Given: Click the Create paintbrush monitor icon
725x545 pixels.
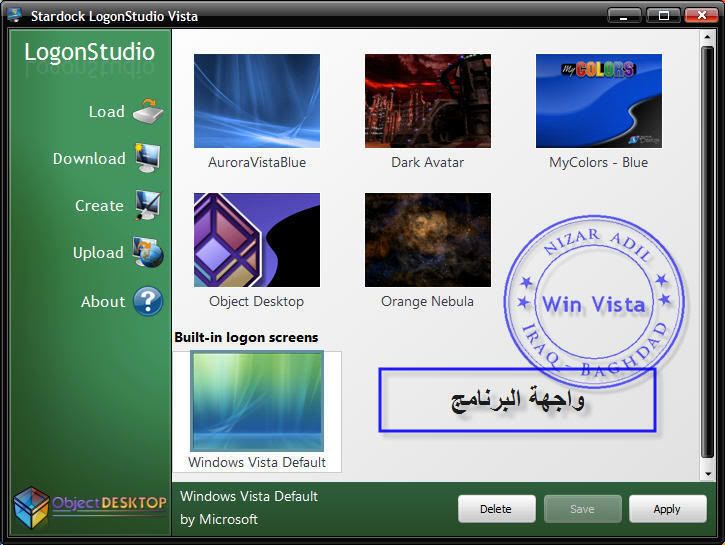Looking at the screenshot, I should pyautogui.click(x=148, y=205).
